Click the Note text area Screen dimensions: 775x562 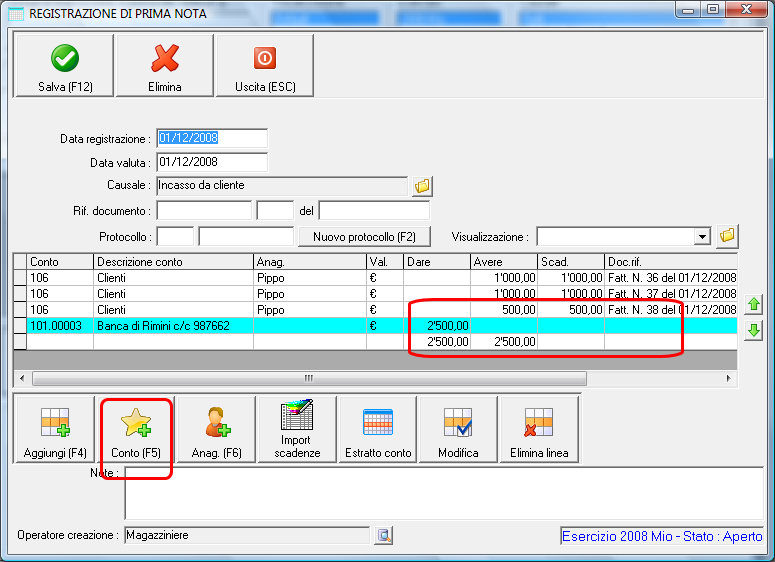point(444,493)
